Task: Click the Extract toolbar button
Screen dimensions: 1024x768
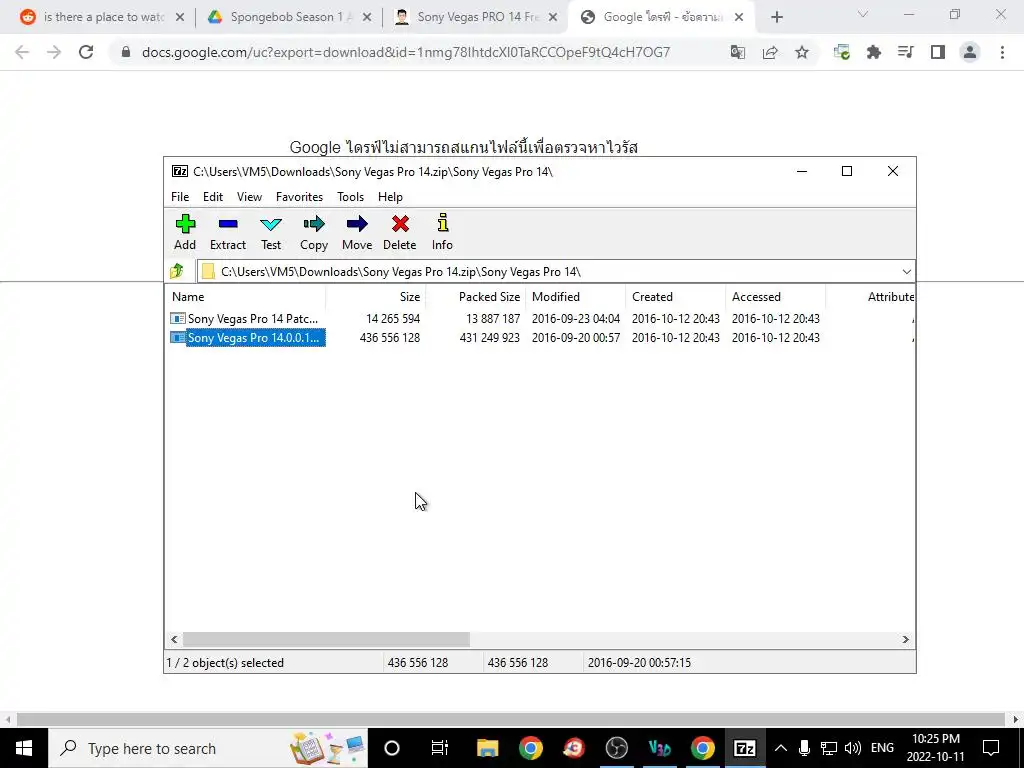Action: (x=228, y=232)
